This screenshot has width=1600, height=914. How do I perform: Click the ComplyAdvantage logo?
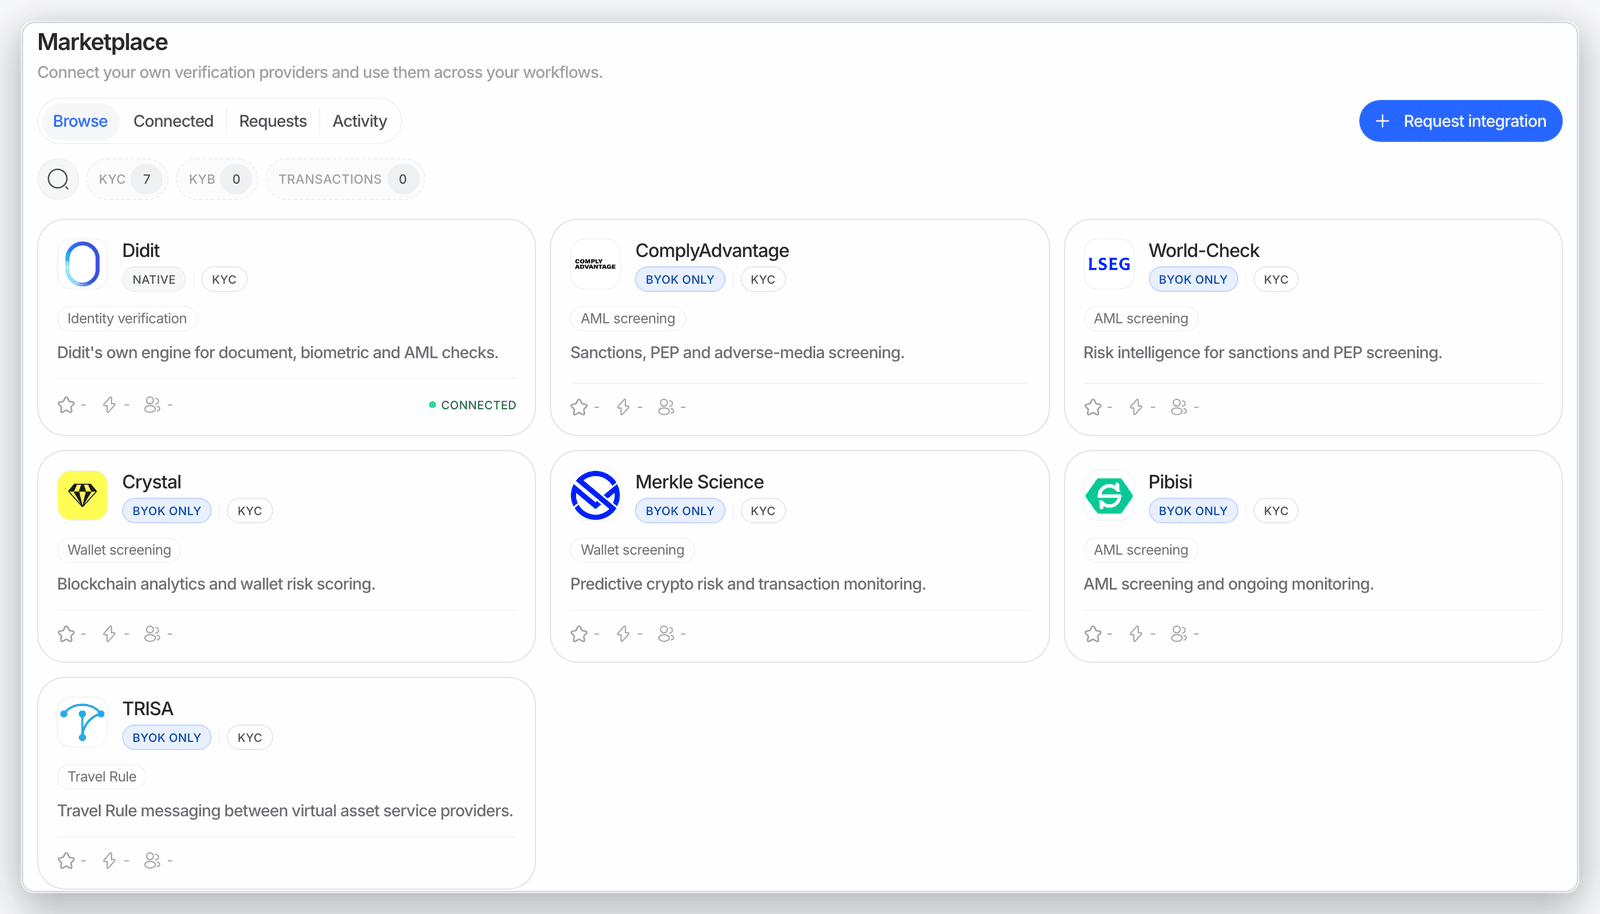[595, 264]
